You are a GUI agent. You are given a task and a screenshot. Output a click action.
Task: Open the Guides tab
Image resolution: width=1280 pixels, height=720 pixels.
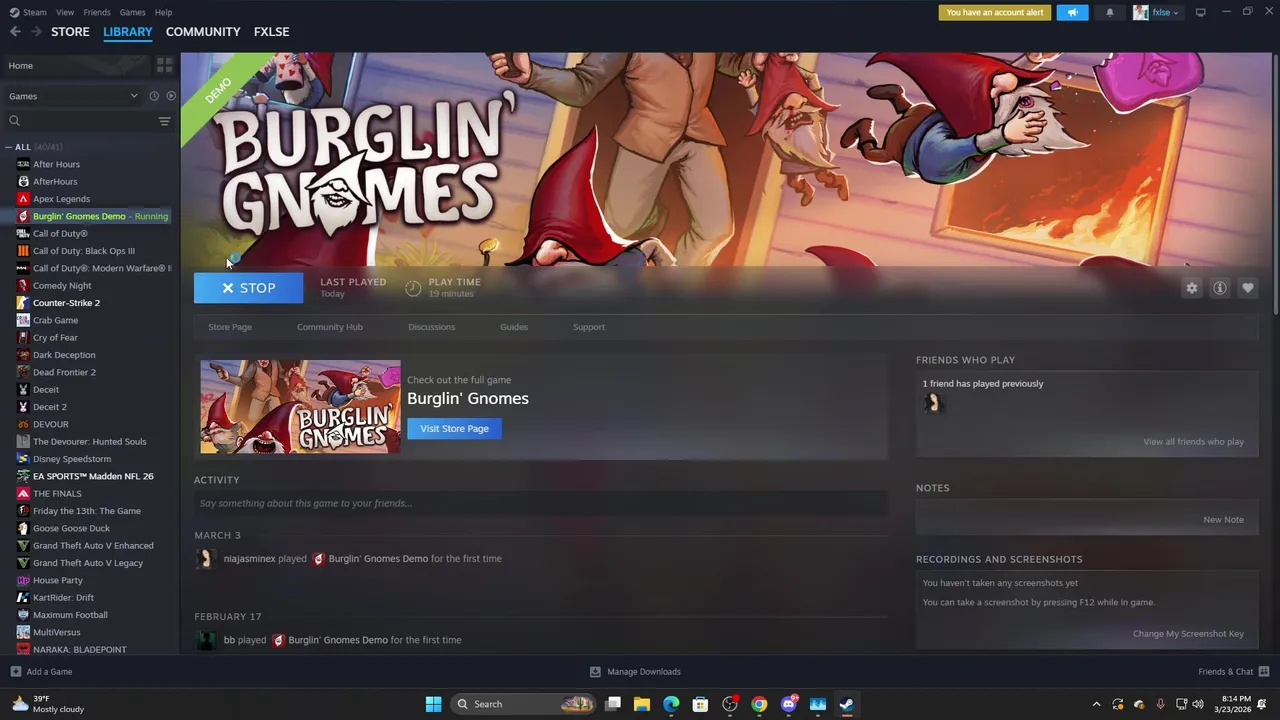pos(514,327)
